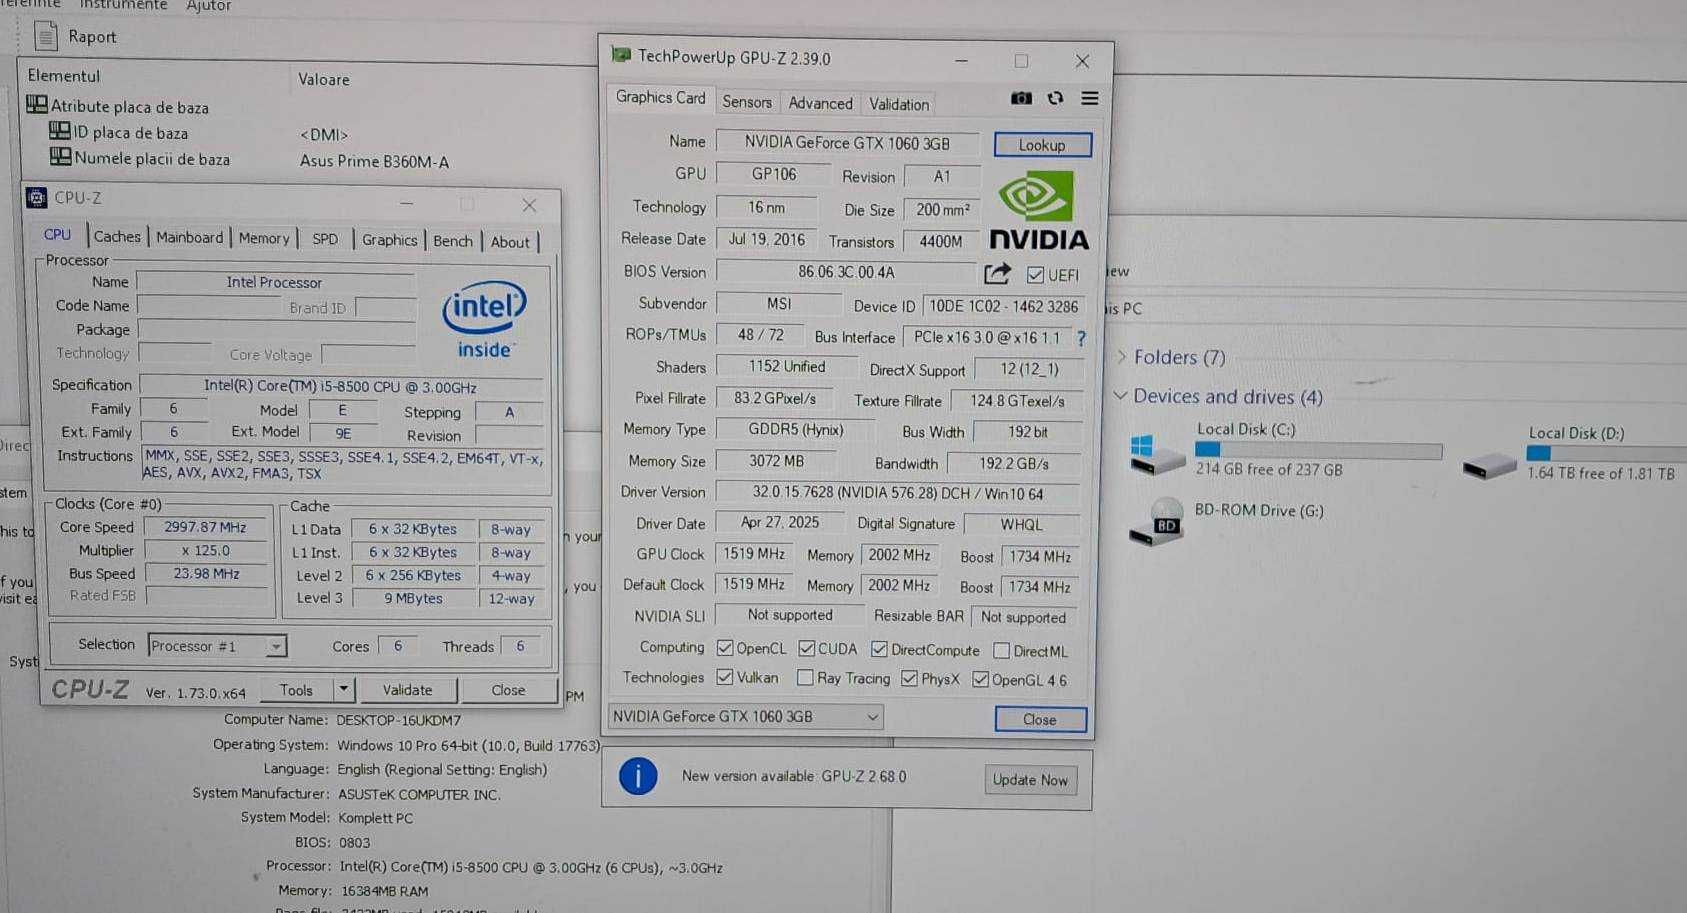
Task: Toggle the Ray Tracing checkbox
Action: (805, 678)
